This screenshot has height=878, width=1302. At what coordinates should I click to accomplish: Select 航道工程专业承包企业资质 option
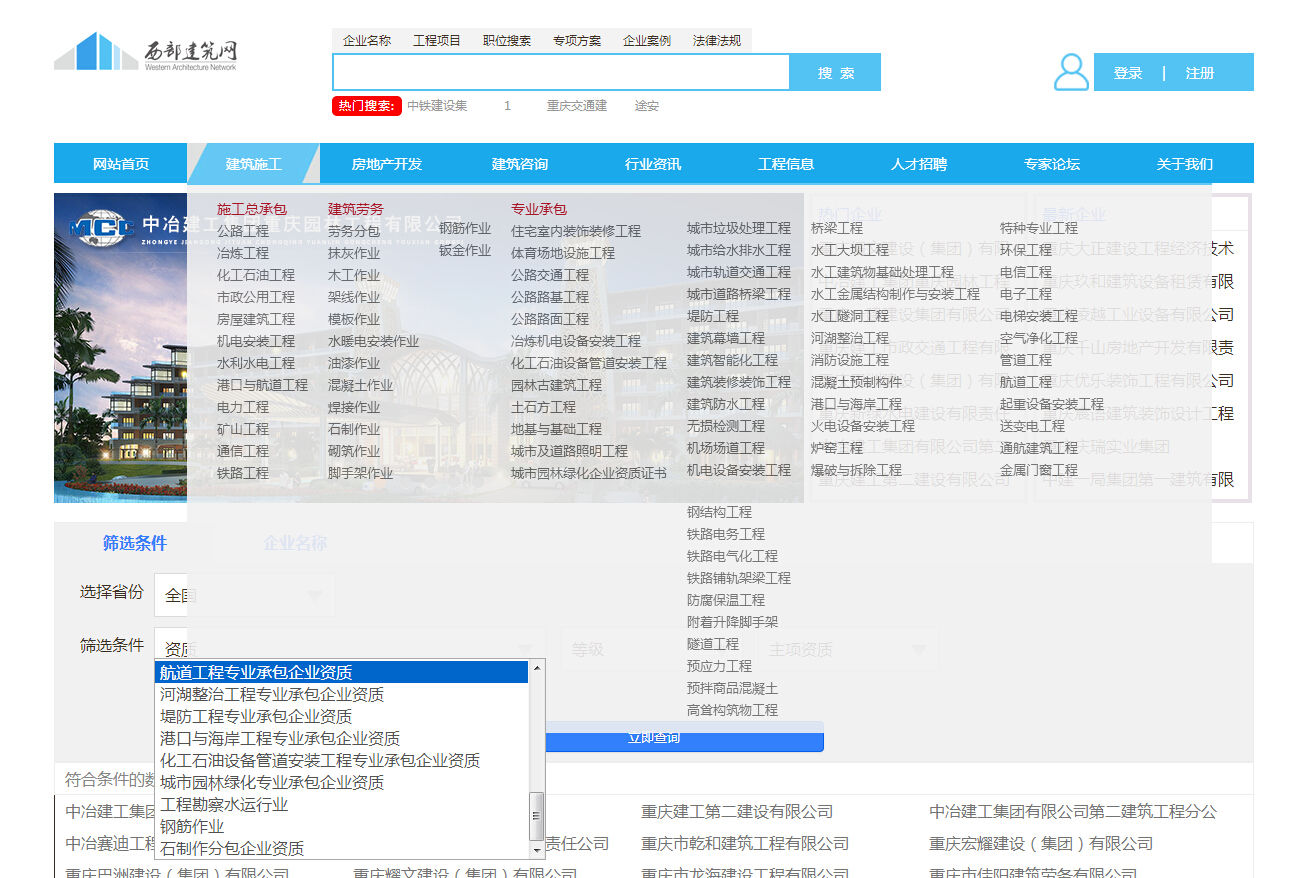click(x=342, y=672)
